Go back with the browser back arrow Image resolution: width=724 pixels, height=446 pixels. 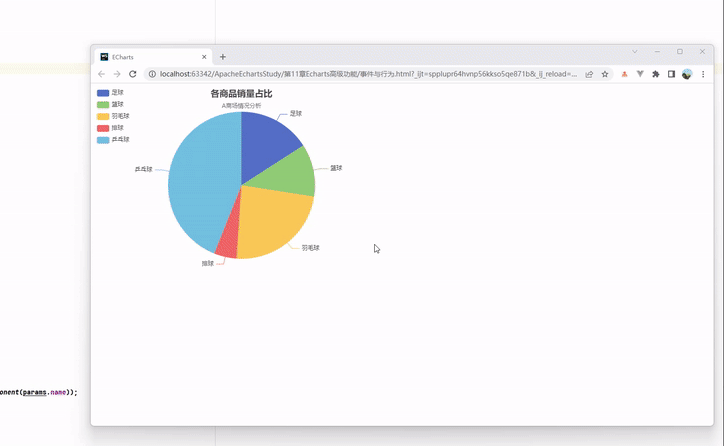click(102, 74)
